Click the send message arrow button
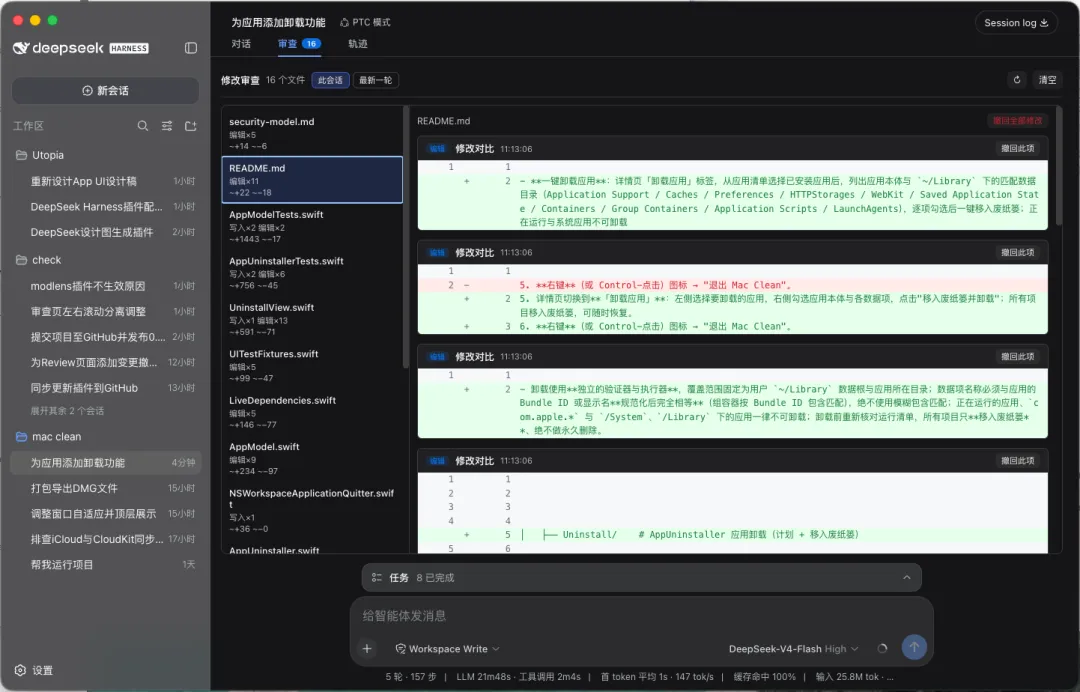The image size is (1080, 692). (x=914, y=647)
